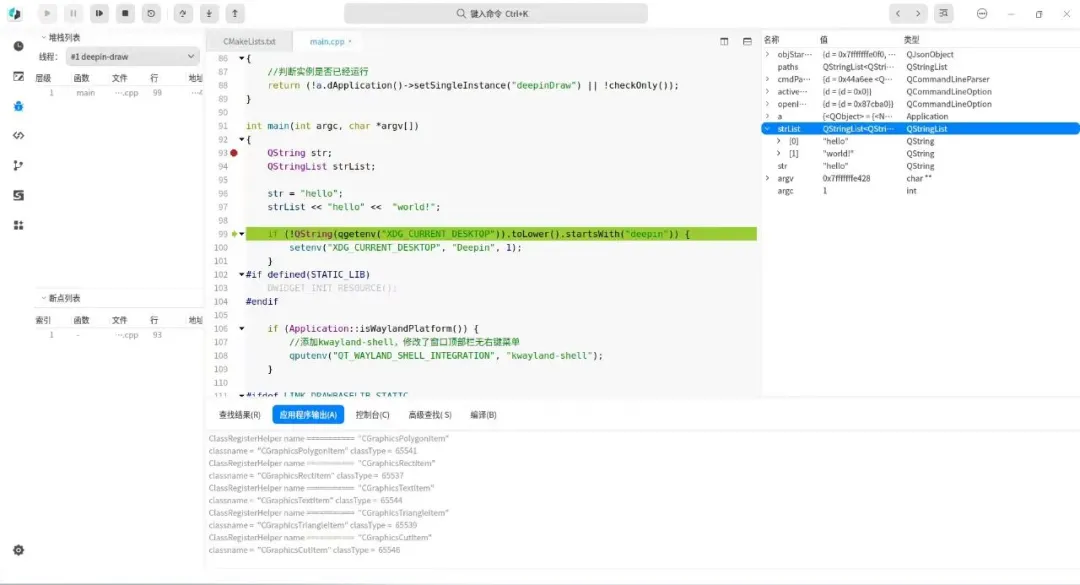Click the highlighted code on line 99
The height and width of the screenshot is (585, 1080).
point(501,234)
